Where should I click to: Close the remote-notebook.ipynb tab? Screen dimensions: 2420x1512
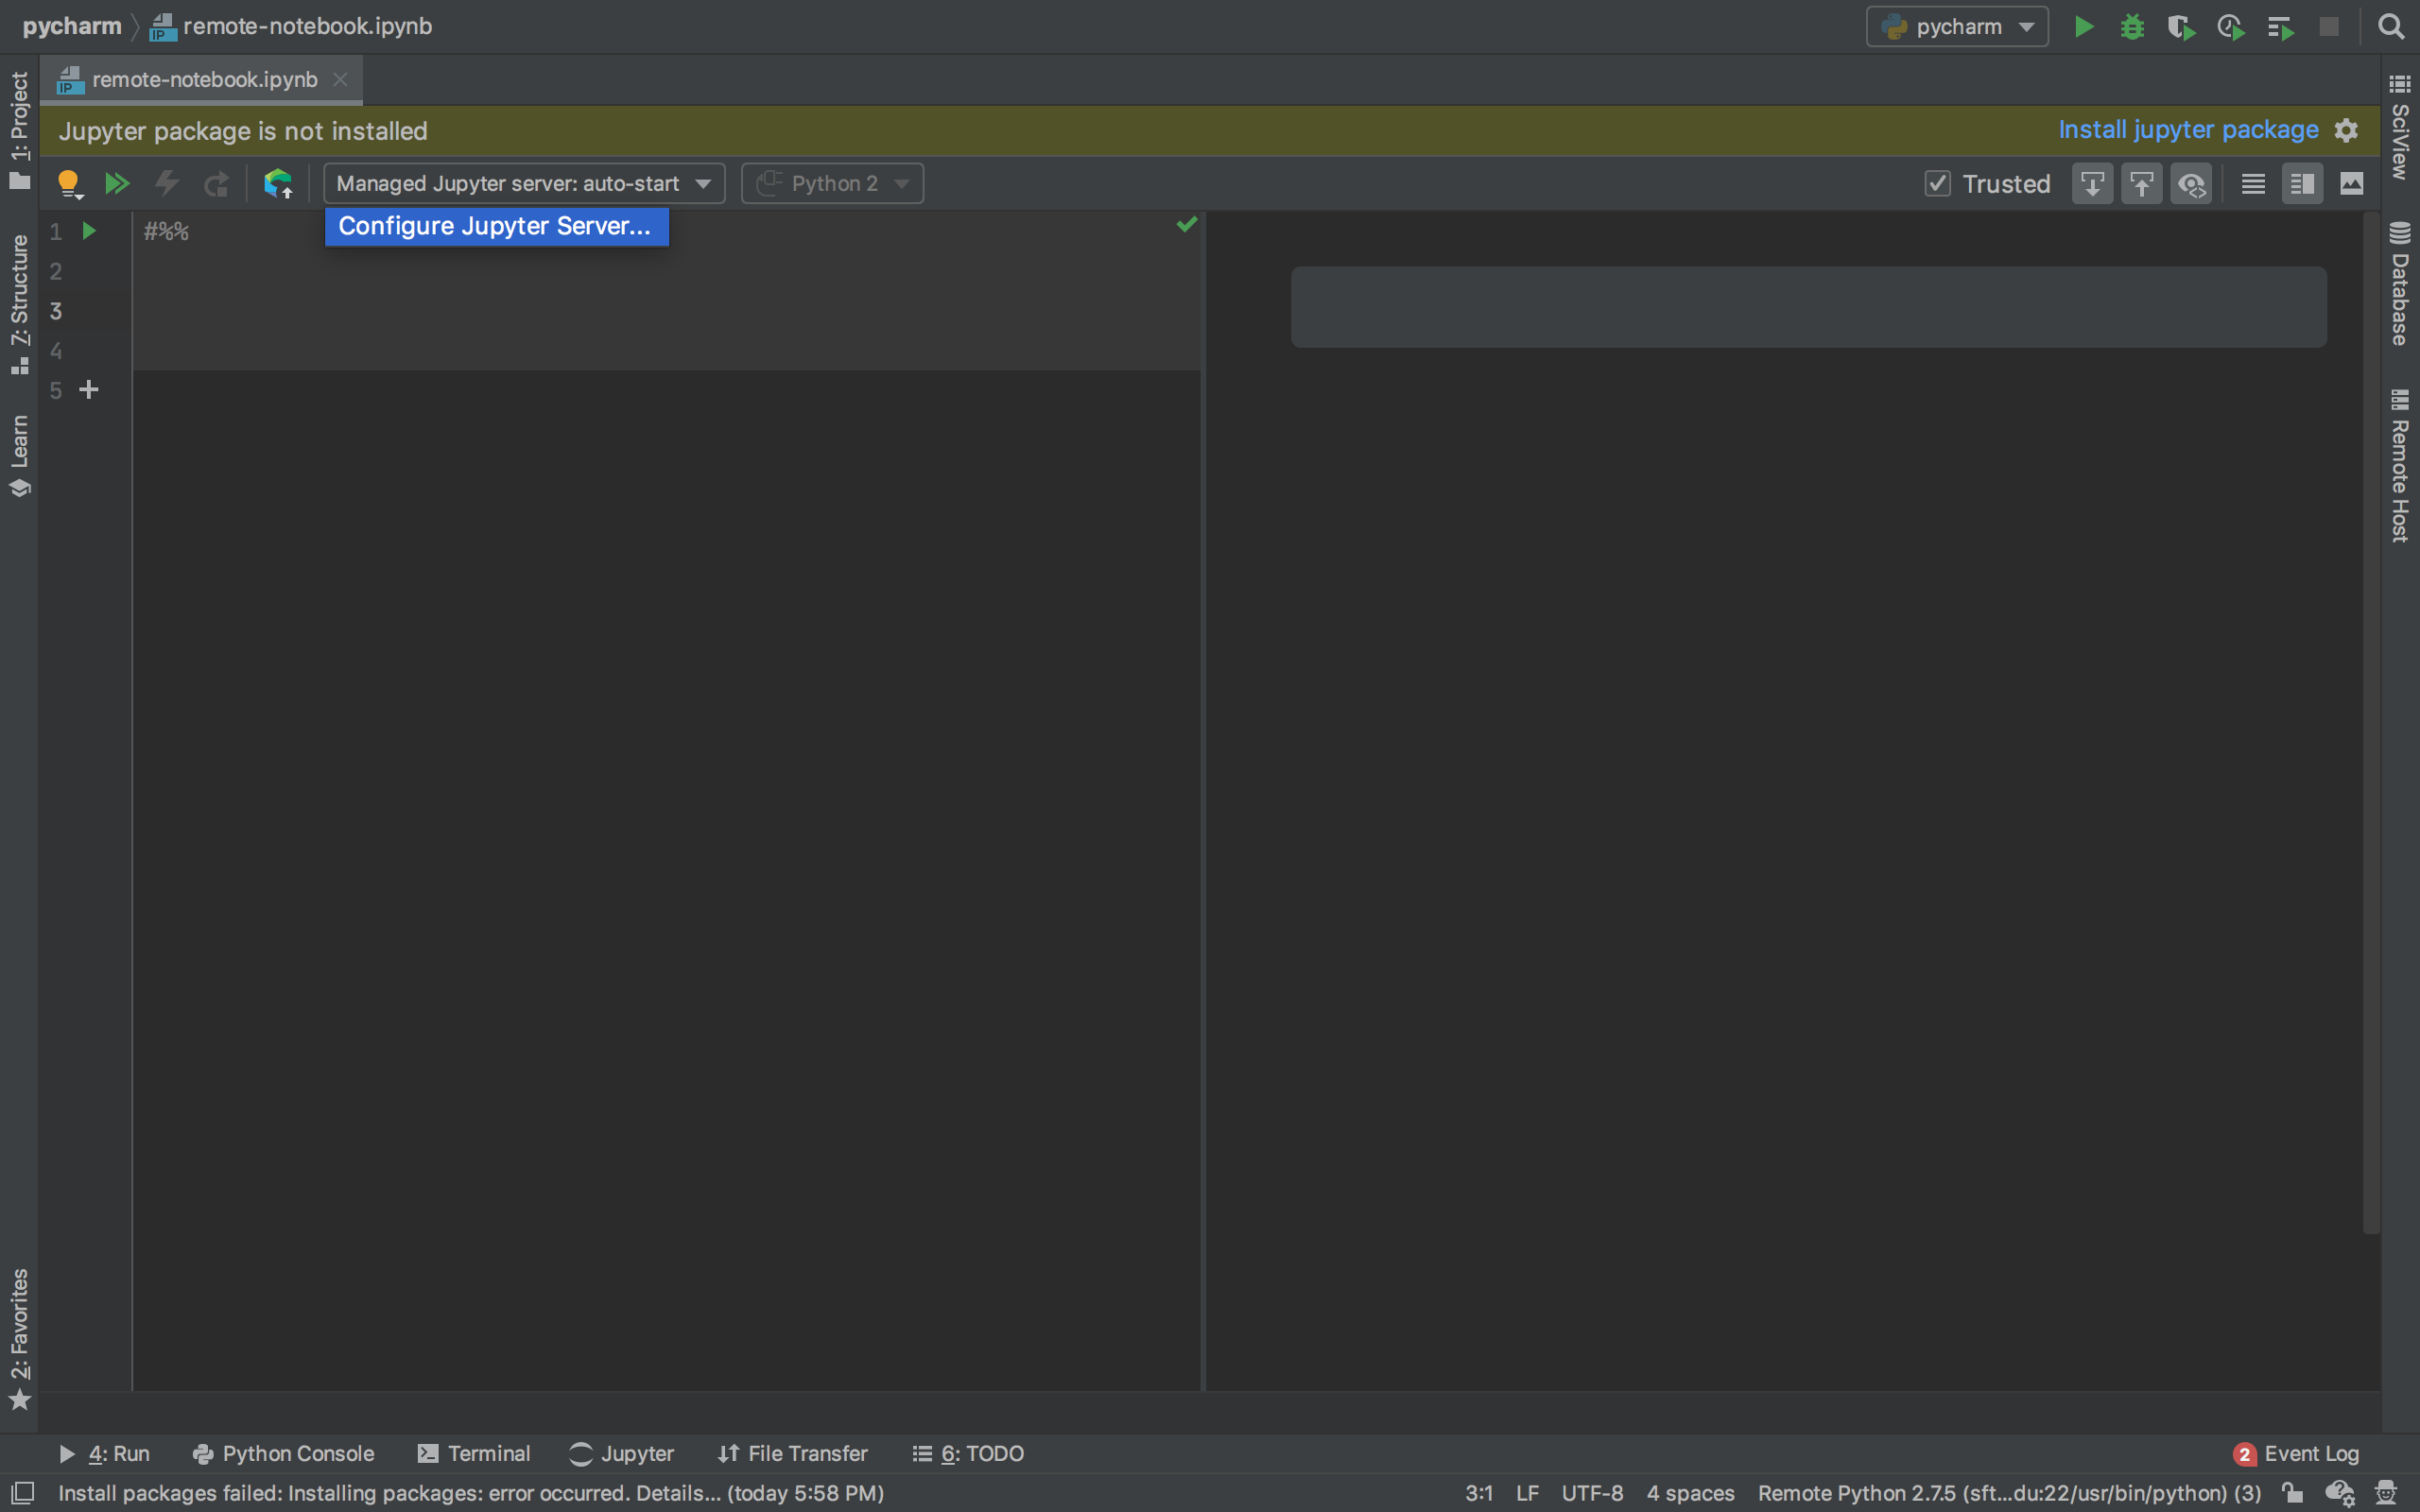(x=340, y=79)
